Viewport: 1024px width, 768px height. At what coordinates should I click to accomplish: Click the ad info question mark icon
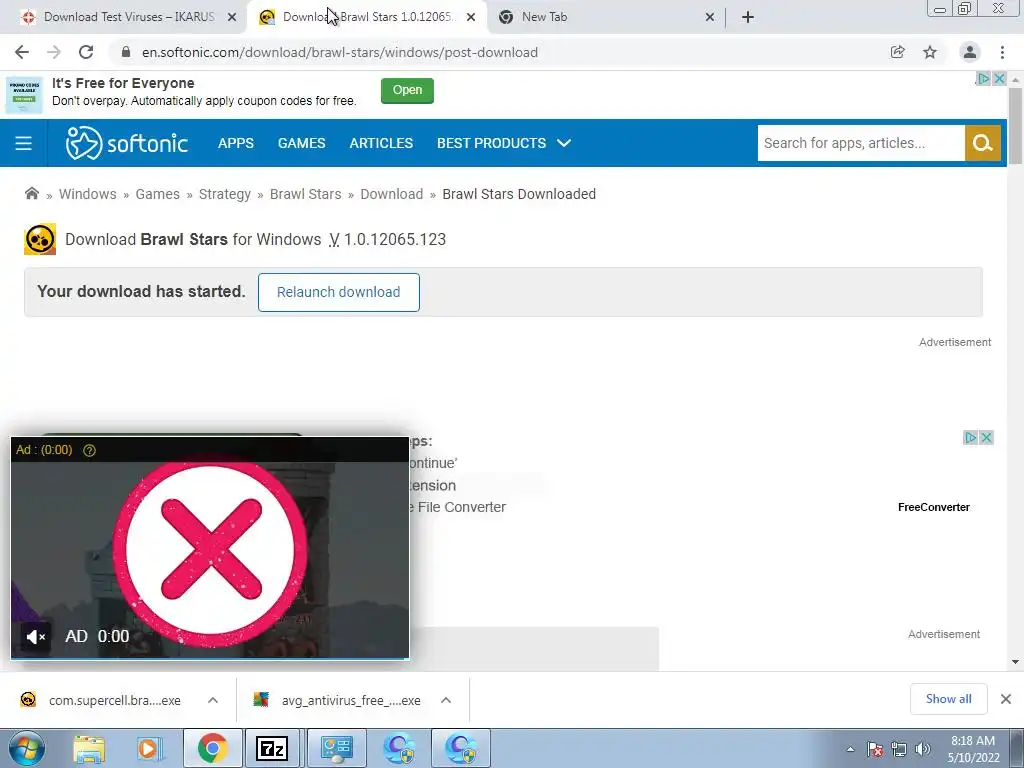(x=89, y=450)
